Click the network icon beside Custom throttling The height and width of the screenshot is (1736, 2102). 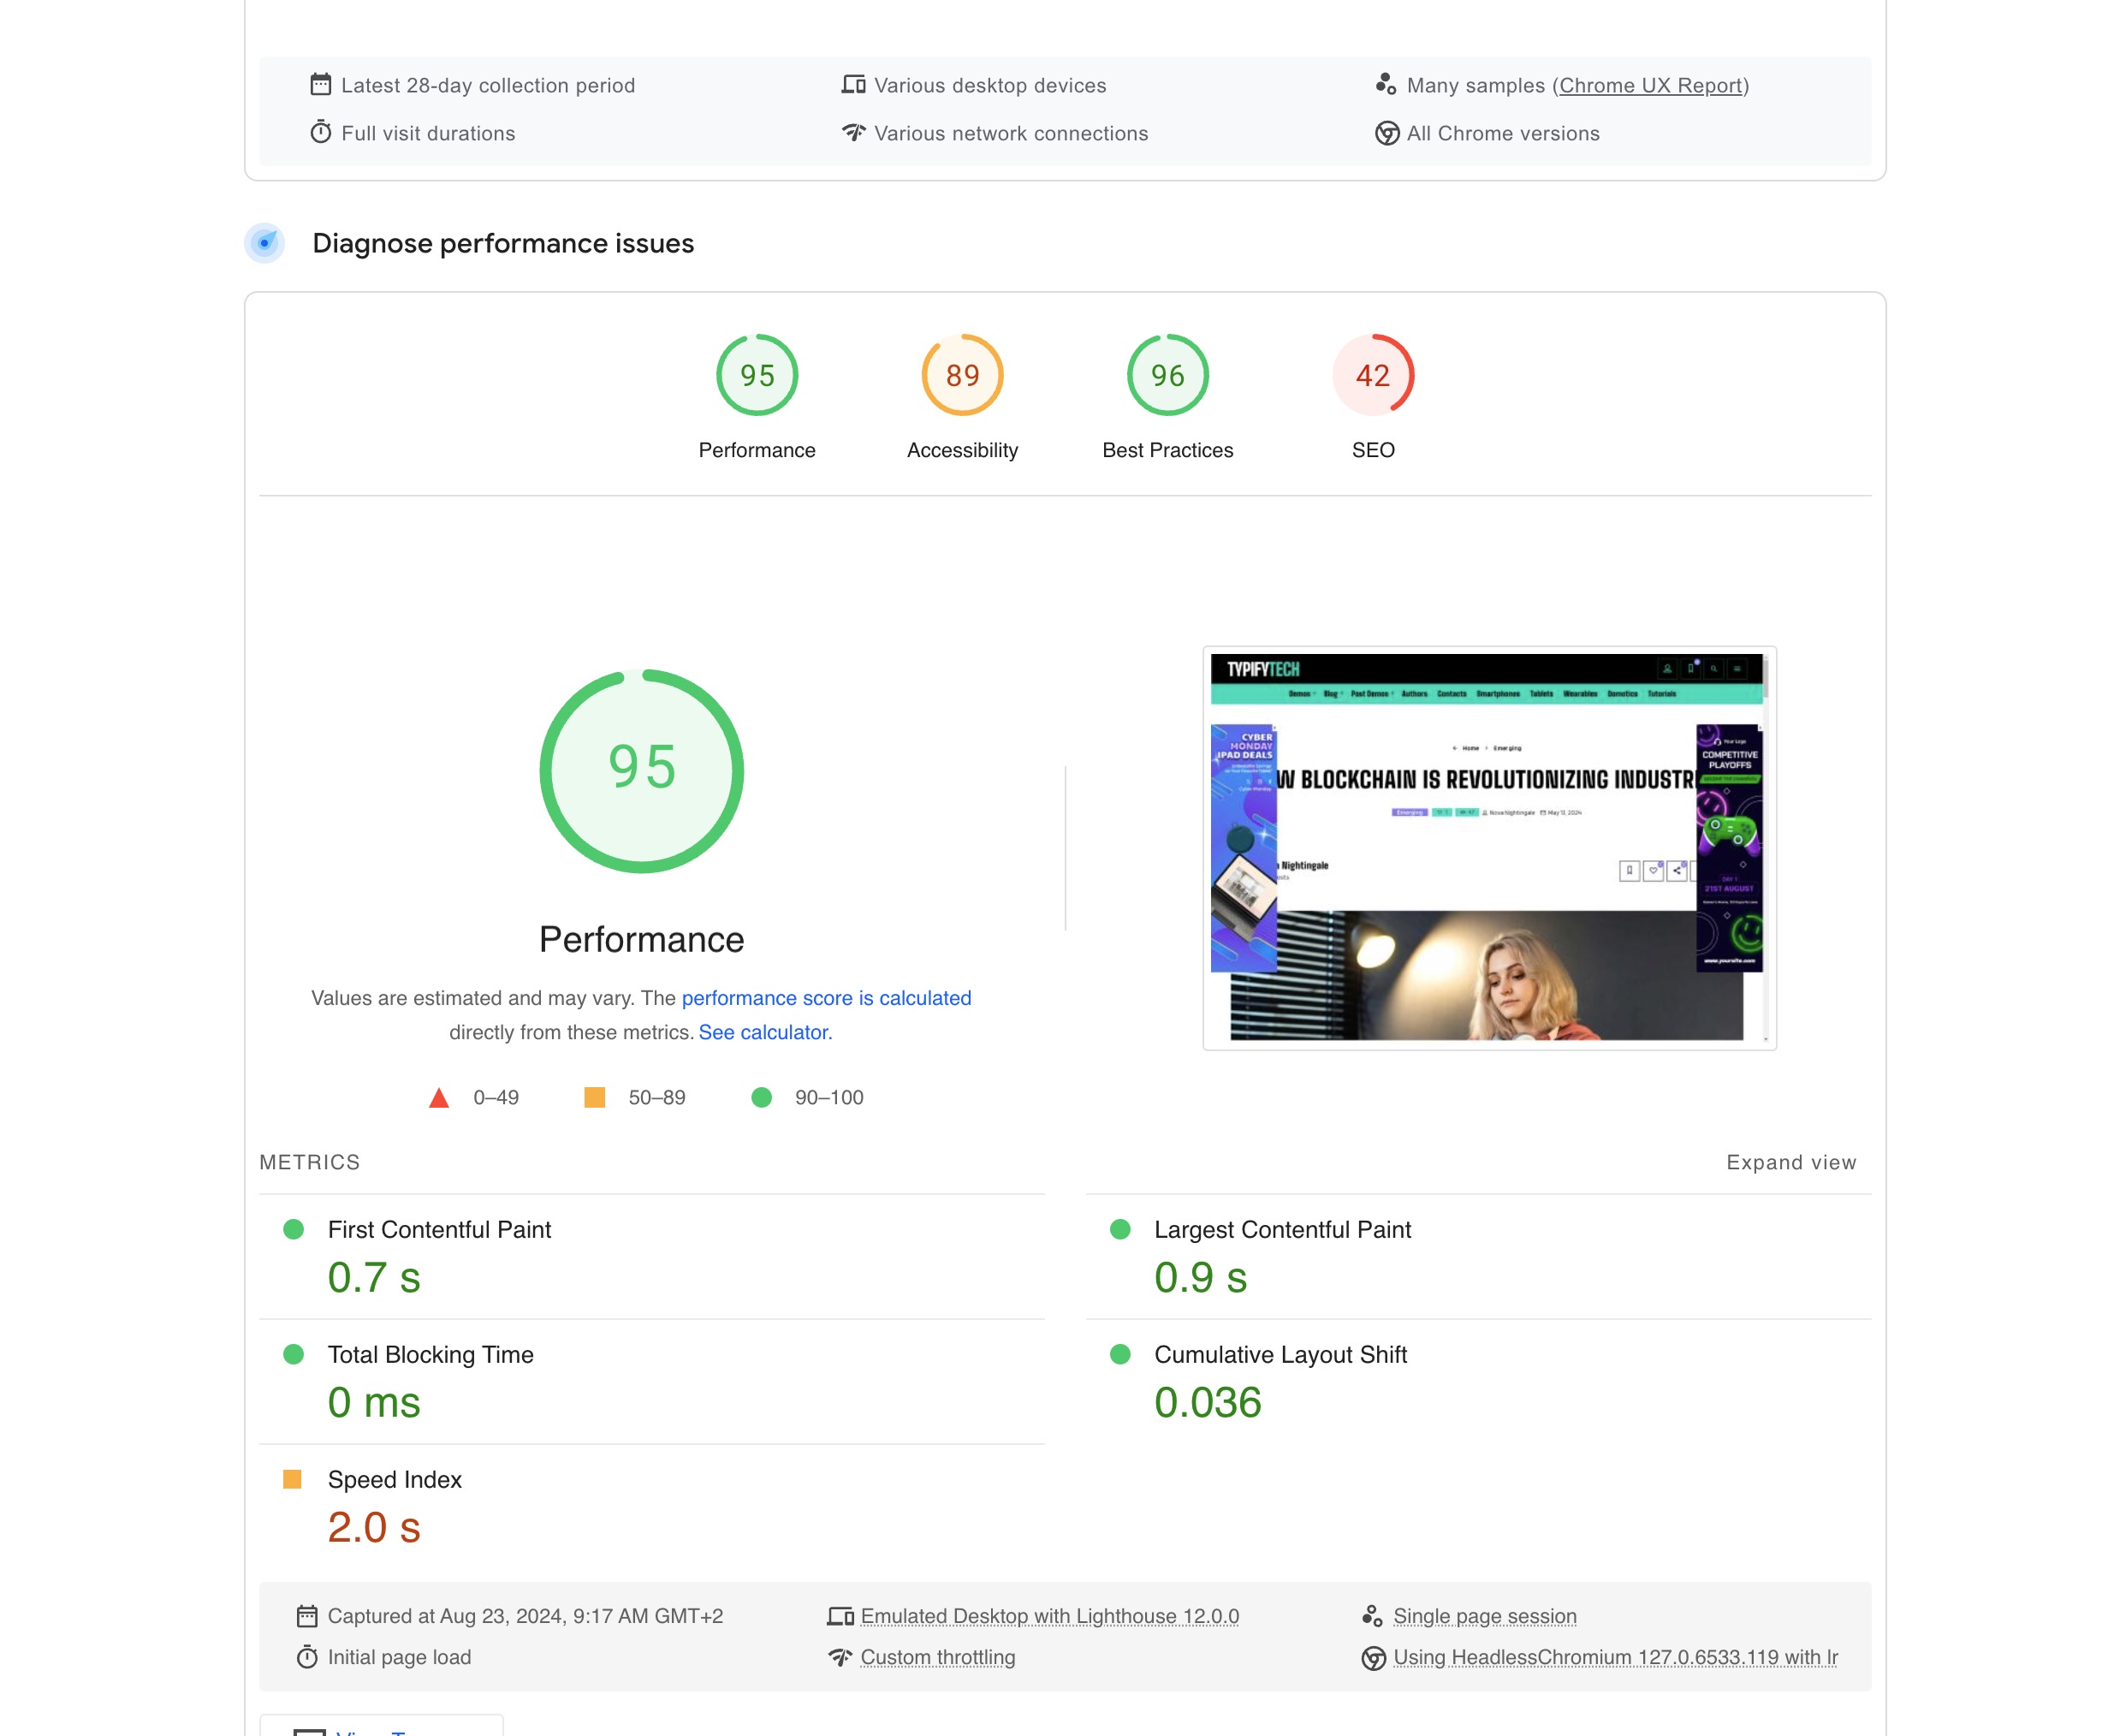click(839, 1657)
